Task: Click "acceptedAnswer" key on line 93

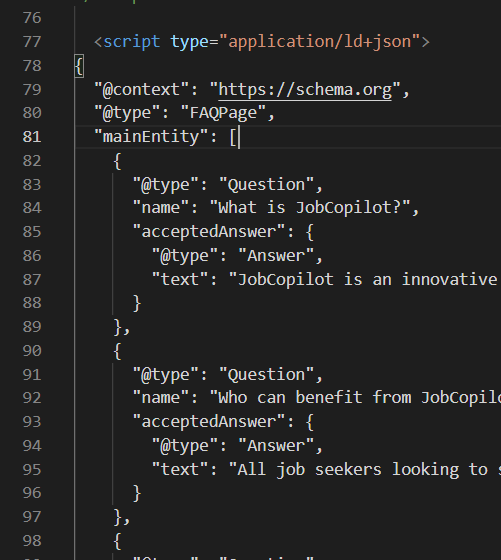Action: coord(209,421)
